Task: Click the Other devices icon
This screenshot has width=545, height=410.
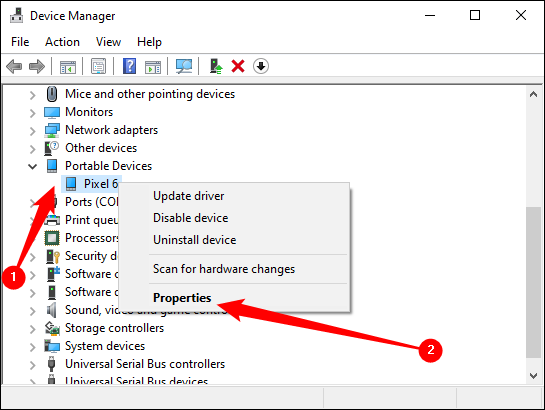Action: tap(52, 148)
